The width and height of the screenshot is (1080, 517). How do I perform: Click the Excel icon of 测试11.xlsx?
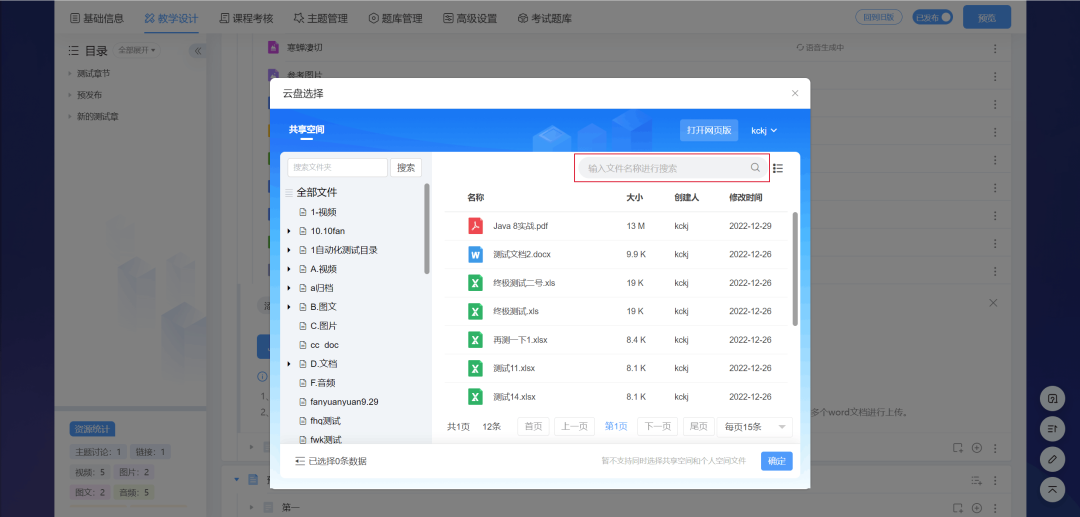click(475, 368)
